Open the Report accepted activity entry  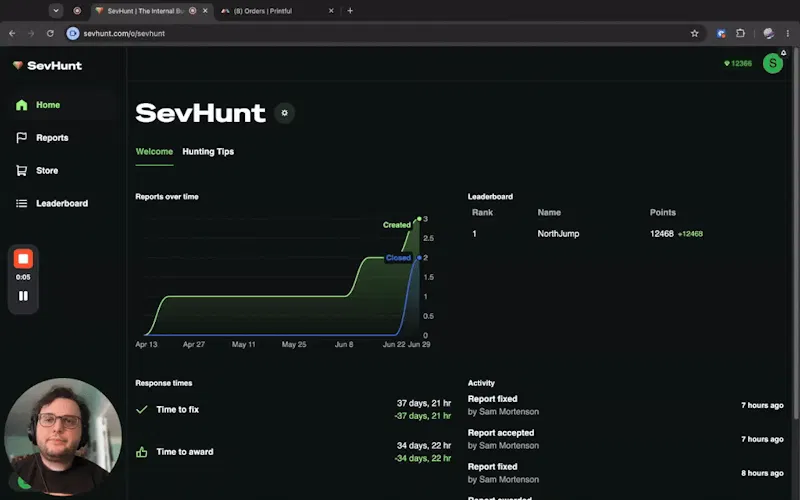tap(626, 439)
